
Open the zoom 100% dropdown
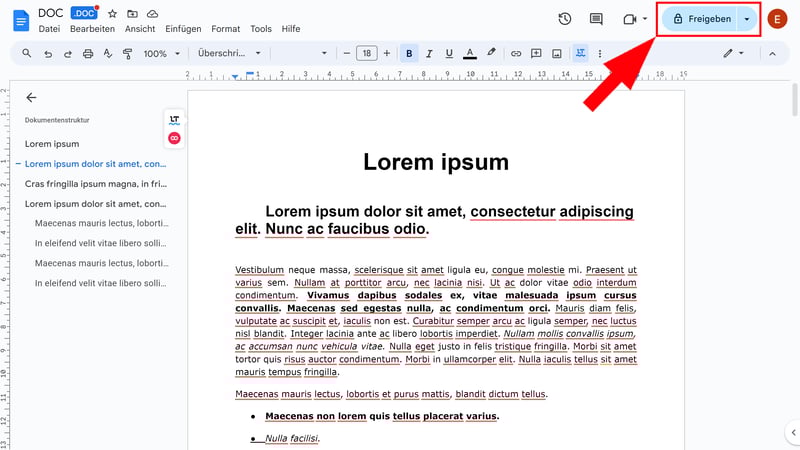coord(160,53)
